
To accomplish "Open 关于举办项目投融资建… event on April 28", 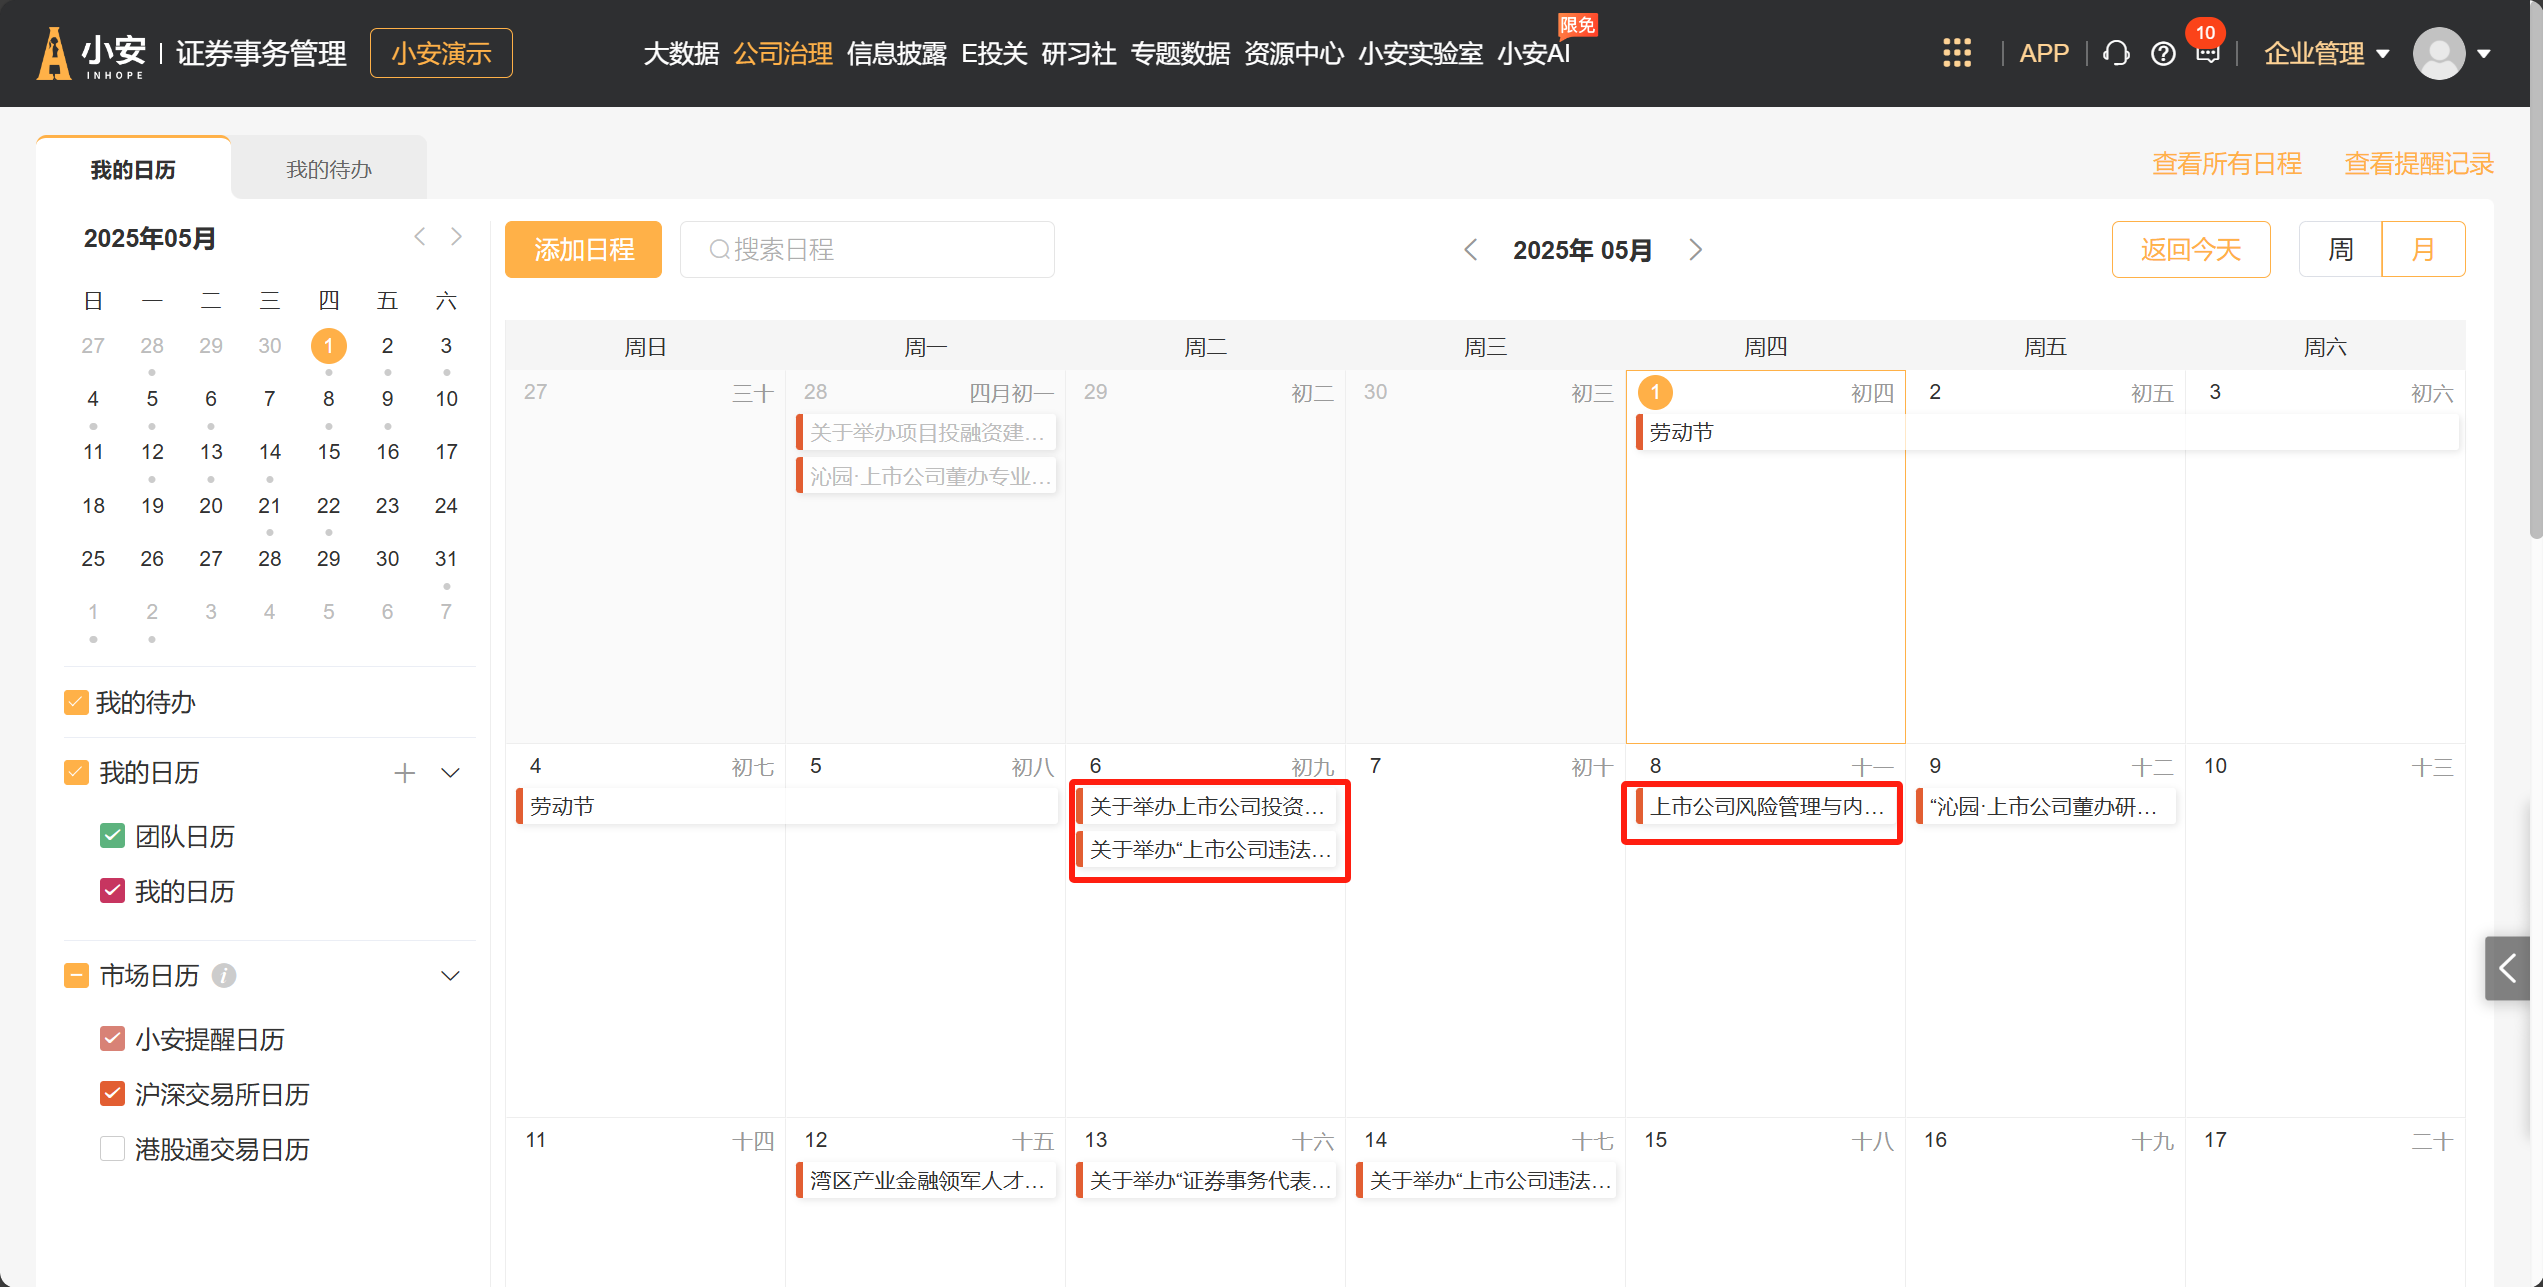I will 926,432.
